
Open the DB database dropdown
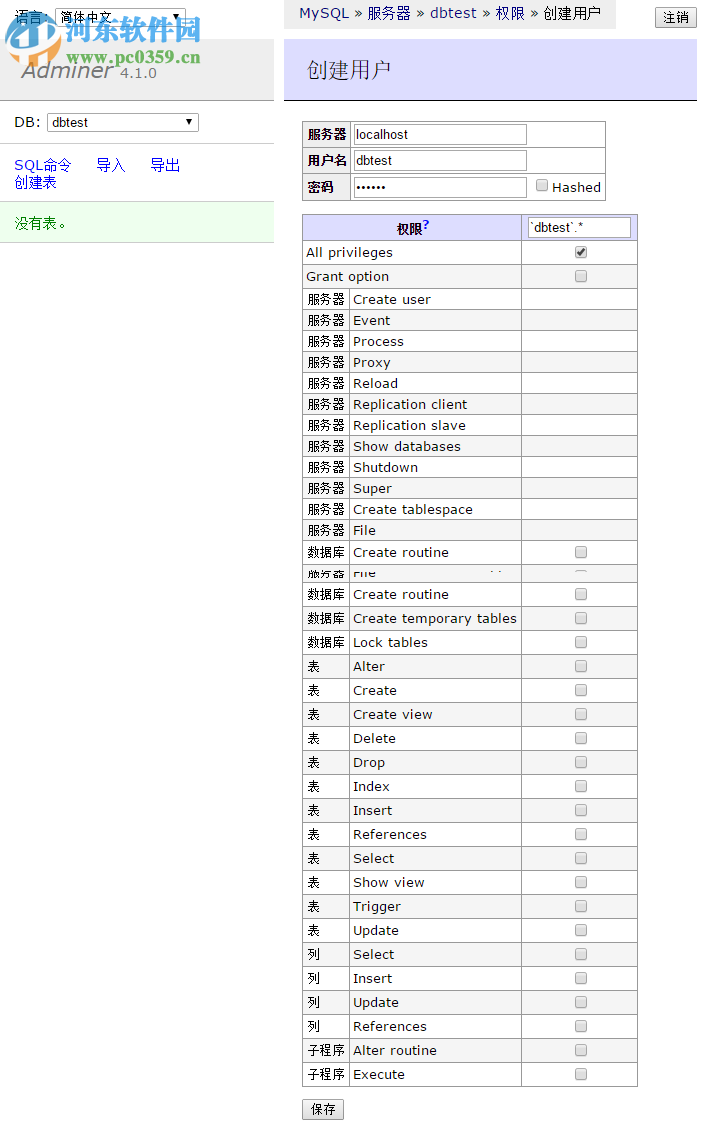tap(122, 122)
